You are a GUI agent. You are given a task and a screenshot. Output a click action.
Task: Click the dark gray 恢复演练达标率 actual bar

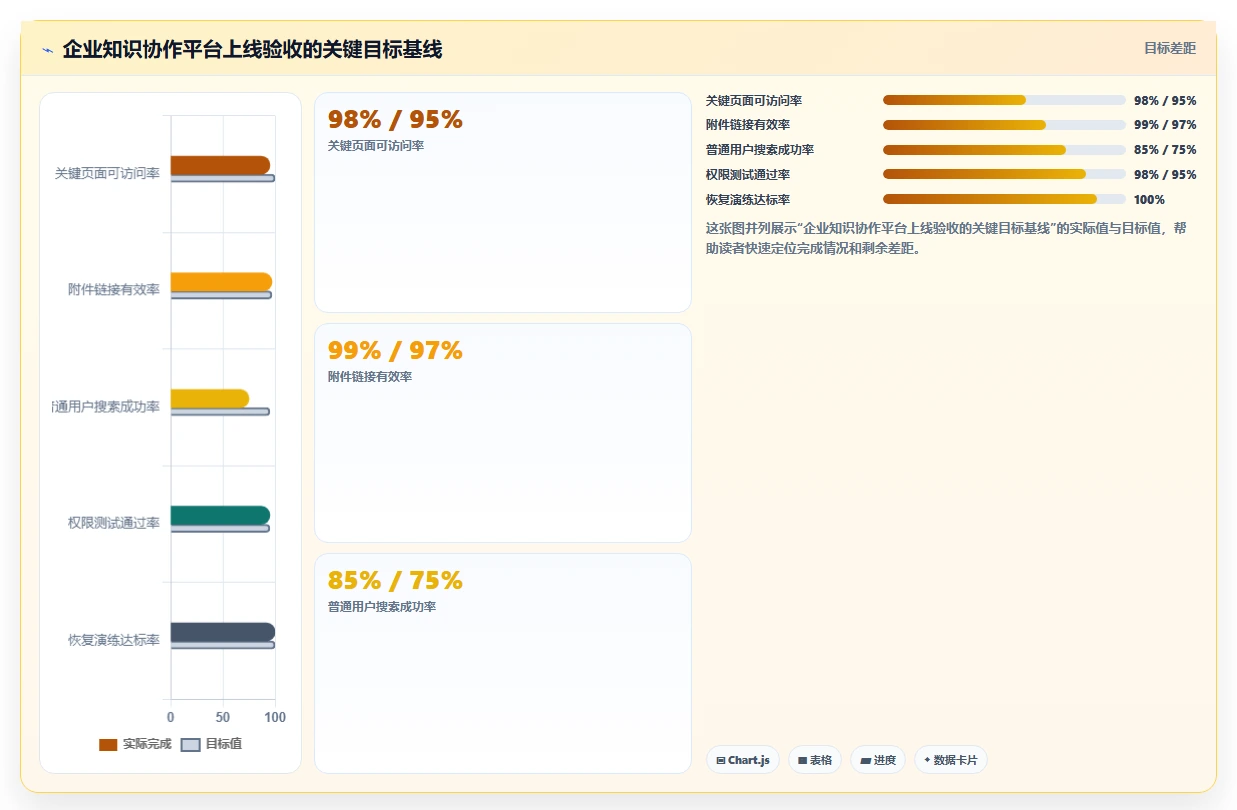(223, 632)
